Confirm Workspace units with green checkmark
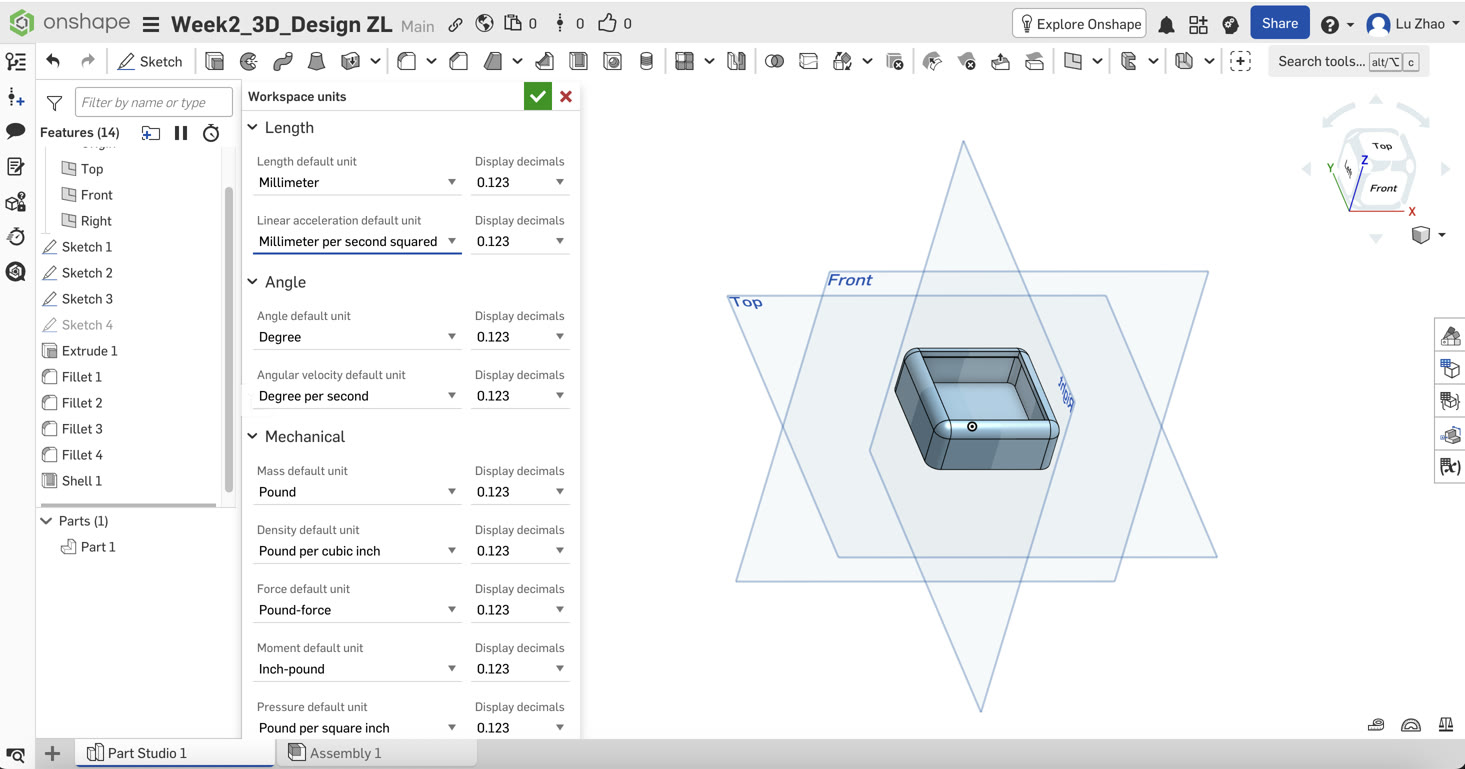1465x769 pixels. point(538,96)
